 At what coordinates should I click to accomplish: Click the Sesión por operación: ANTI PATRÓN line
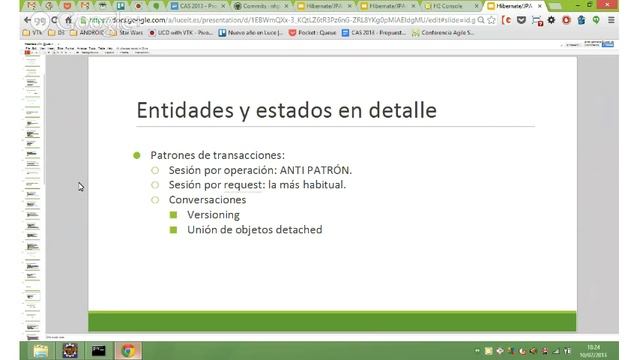pyautogui.click(x=260, y=170)
